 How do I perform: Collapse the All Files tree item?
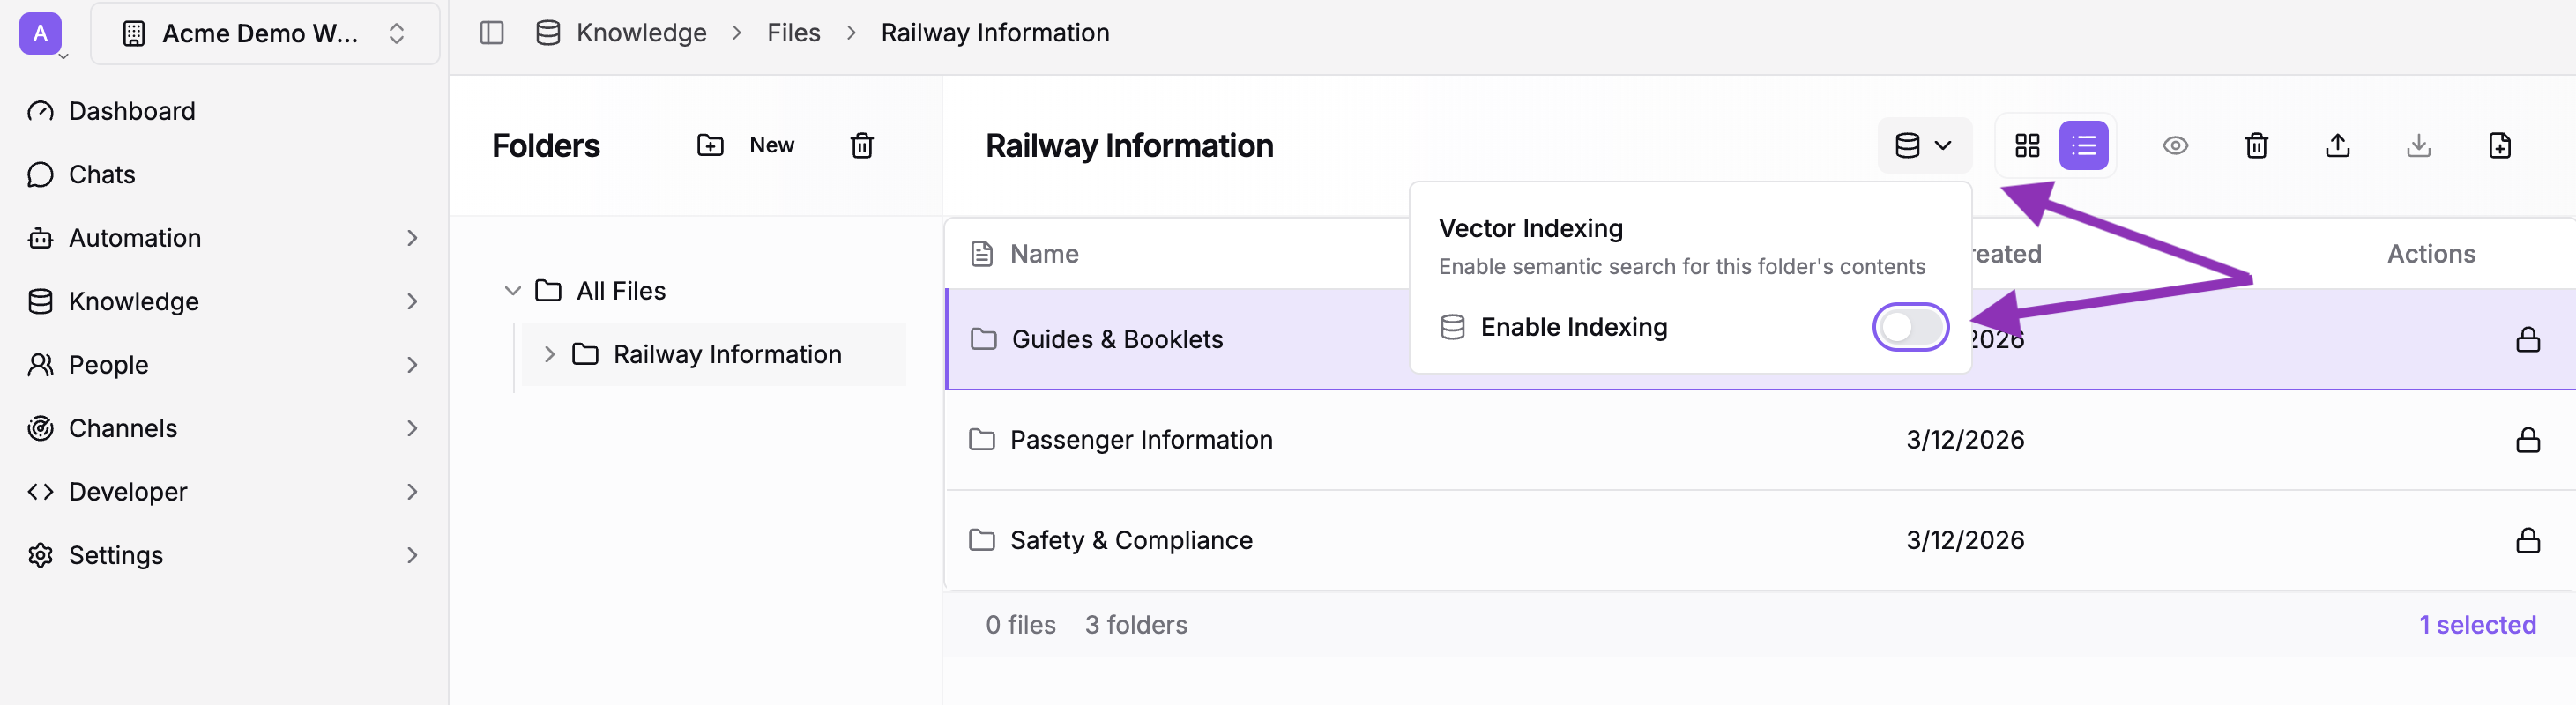coord(512,290)
